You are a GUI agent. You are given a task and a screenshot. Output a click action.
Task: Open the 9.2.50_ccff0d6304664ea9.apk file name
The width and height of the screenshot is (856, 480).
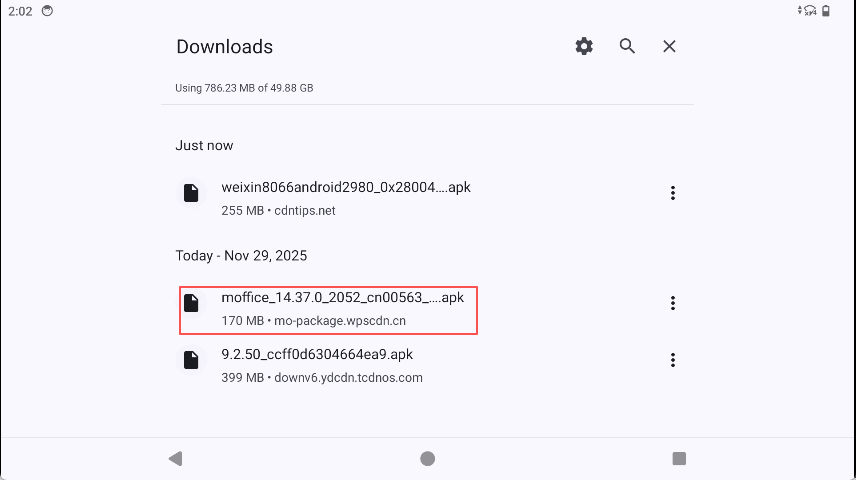pos(317,354)
